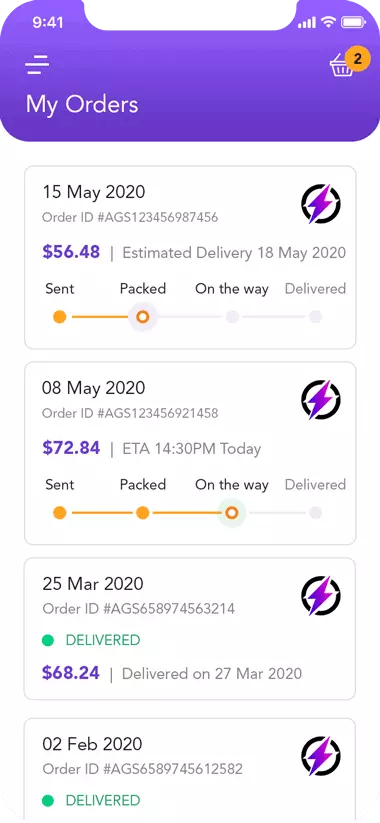Tap the lightning logo on the 02 Feb order
The height and width of the screenshot is (823, 380).
[321, 756]
